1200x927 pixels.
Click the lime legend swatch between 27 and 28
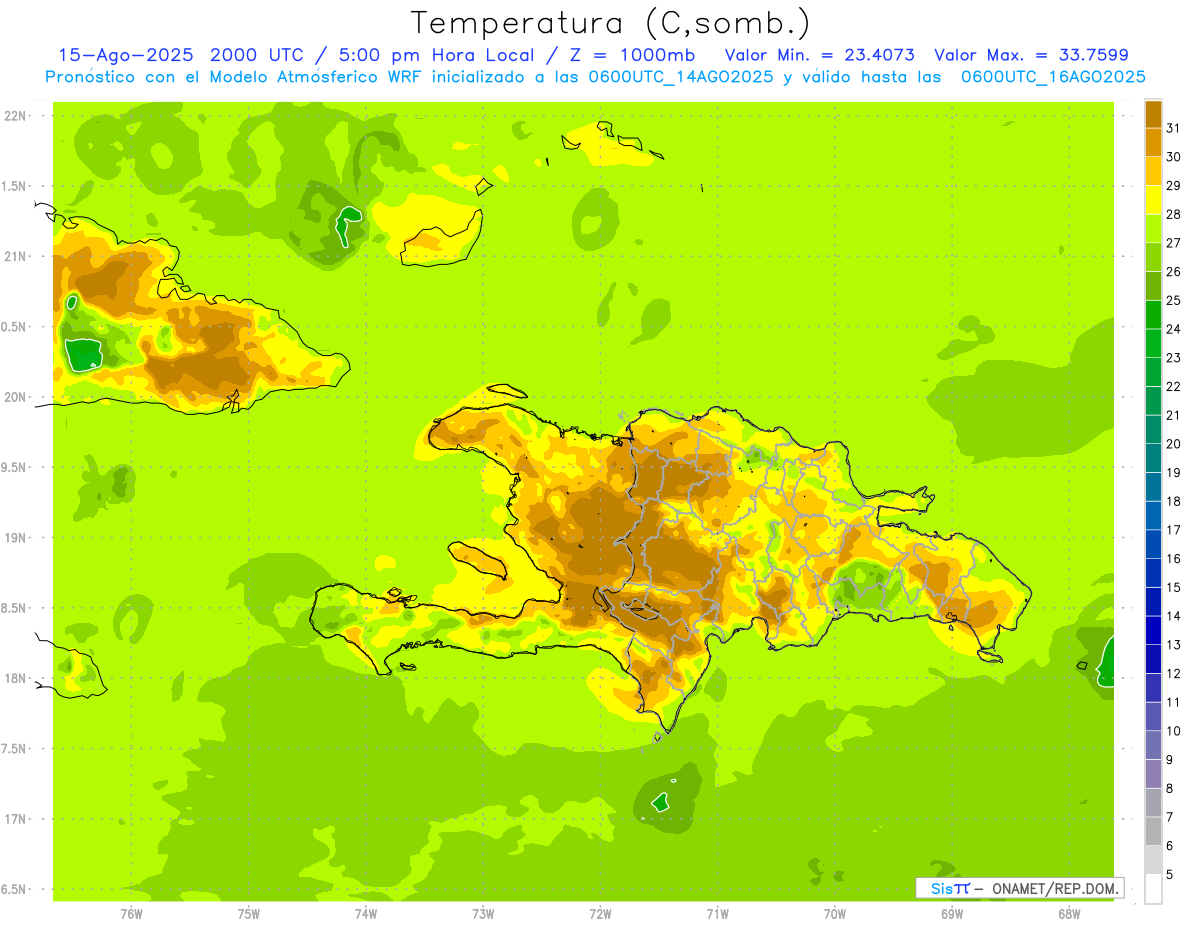pos(1153,228)
